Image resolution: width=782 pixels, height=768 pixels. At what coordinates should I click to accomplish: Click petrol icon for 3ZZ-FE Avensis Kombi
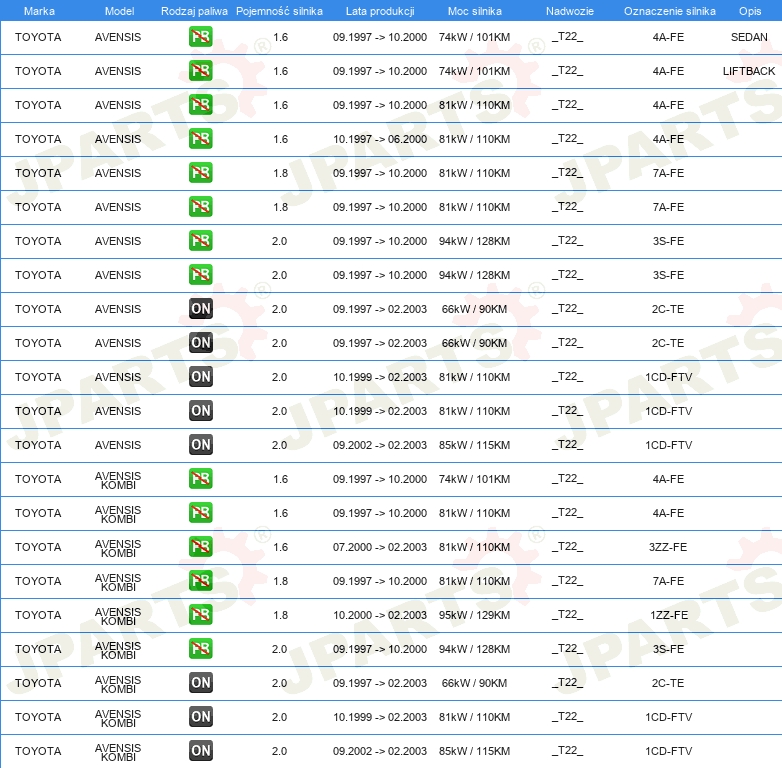click(x=200, y=547)
